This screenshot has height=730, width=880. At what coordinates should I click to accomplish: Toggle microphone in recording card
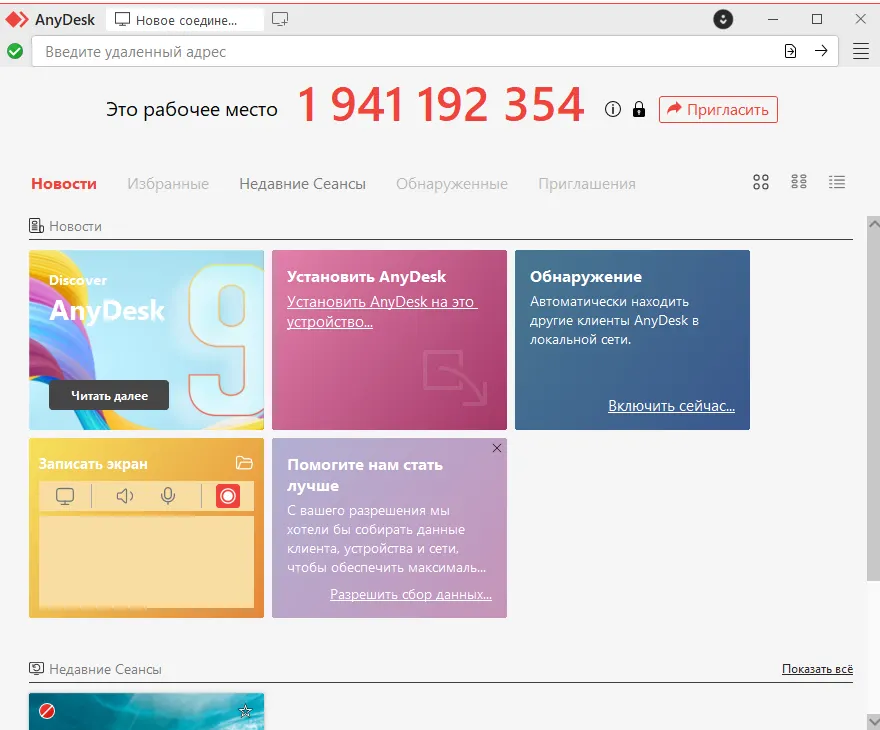(x=168, y=496)
